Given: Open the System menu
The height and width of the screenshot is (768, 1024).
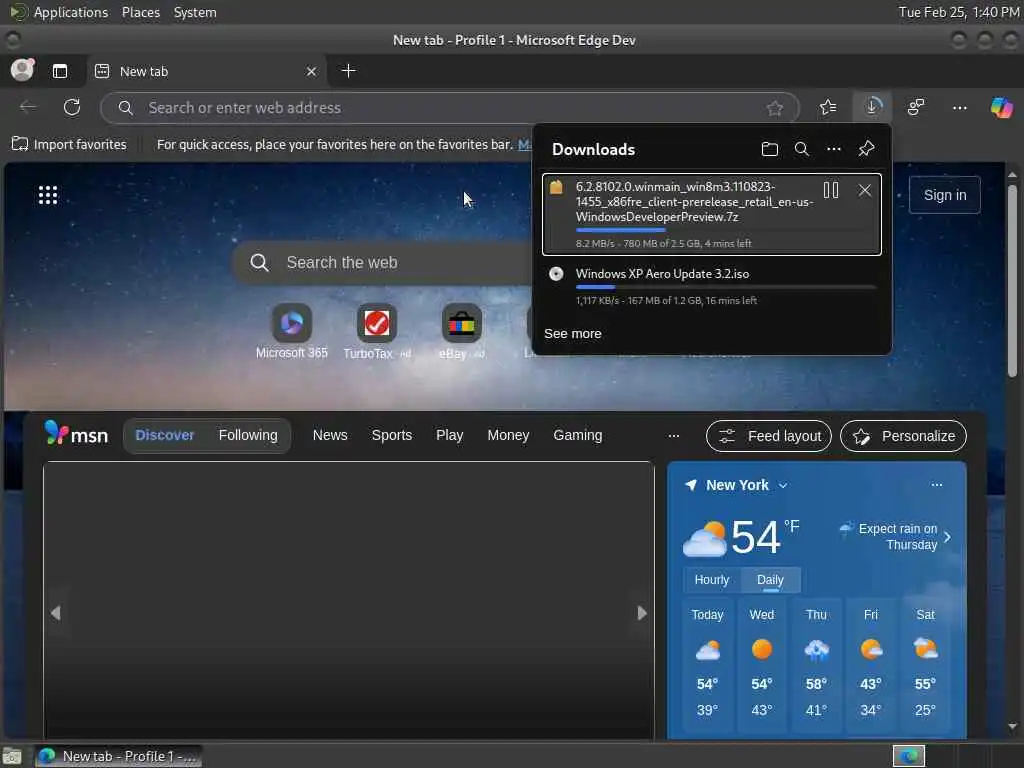Looking at the screenshot, I should pos(195,12).
